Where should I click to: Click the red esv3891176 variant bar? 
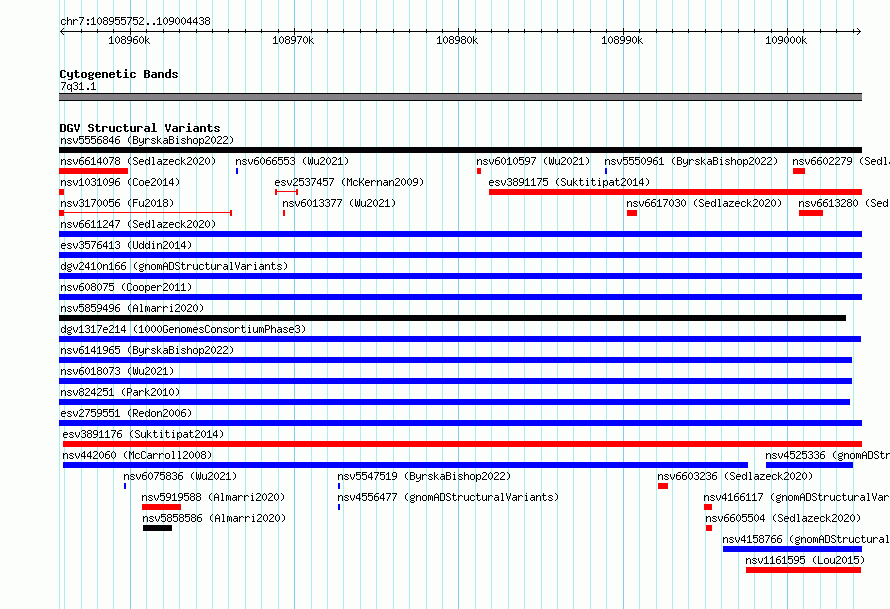pos(463,444)
